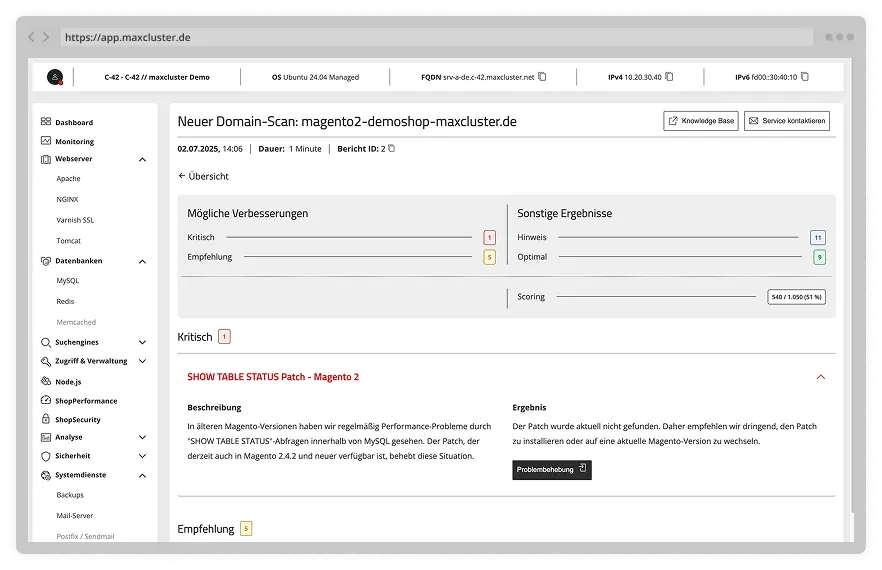Copy the FQDN to clipboard

click(542, 77)
